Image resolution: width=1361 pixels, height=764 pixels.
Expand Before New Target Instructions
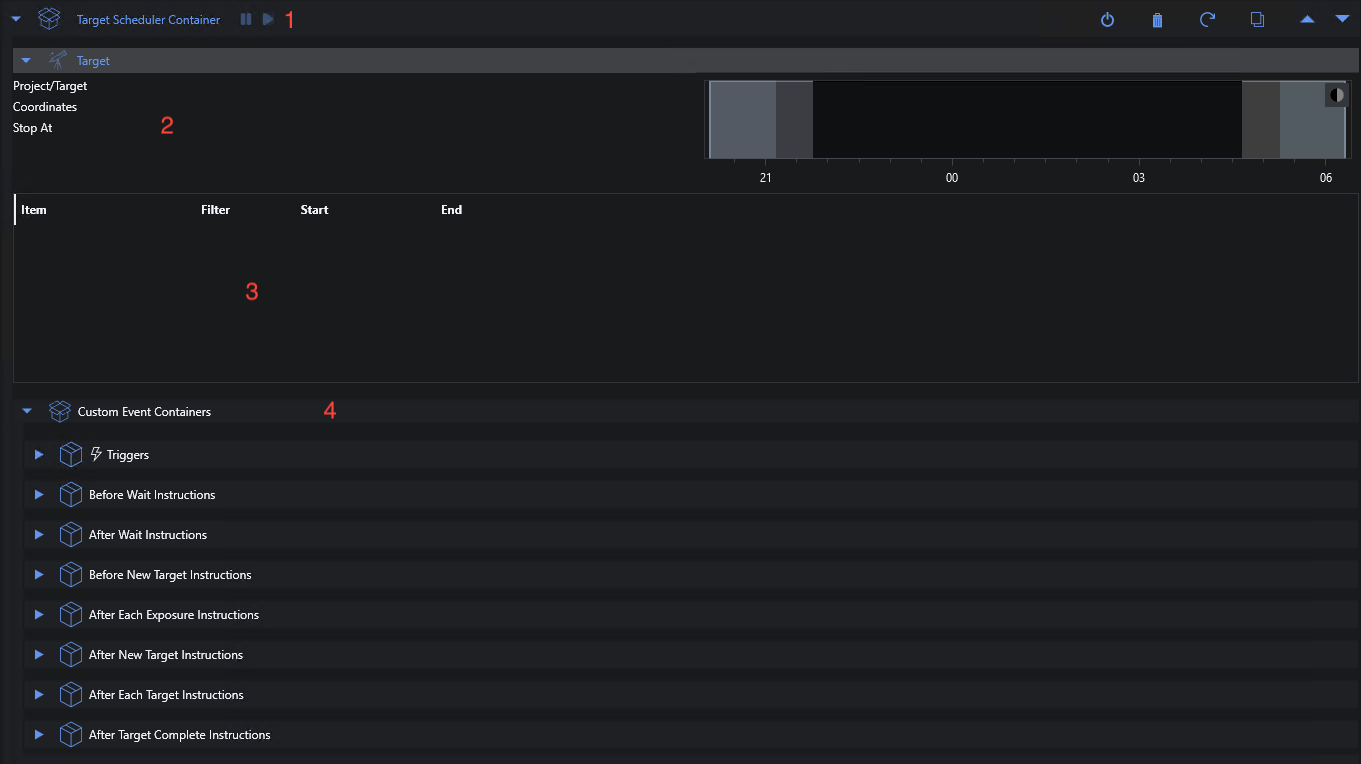39,574
